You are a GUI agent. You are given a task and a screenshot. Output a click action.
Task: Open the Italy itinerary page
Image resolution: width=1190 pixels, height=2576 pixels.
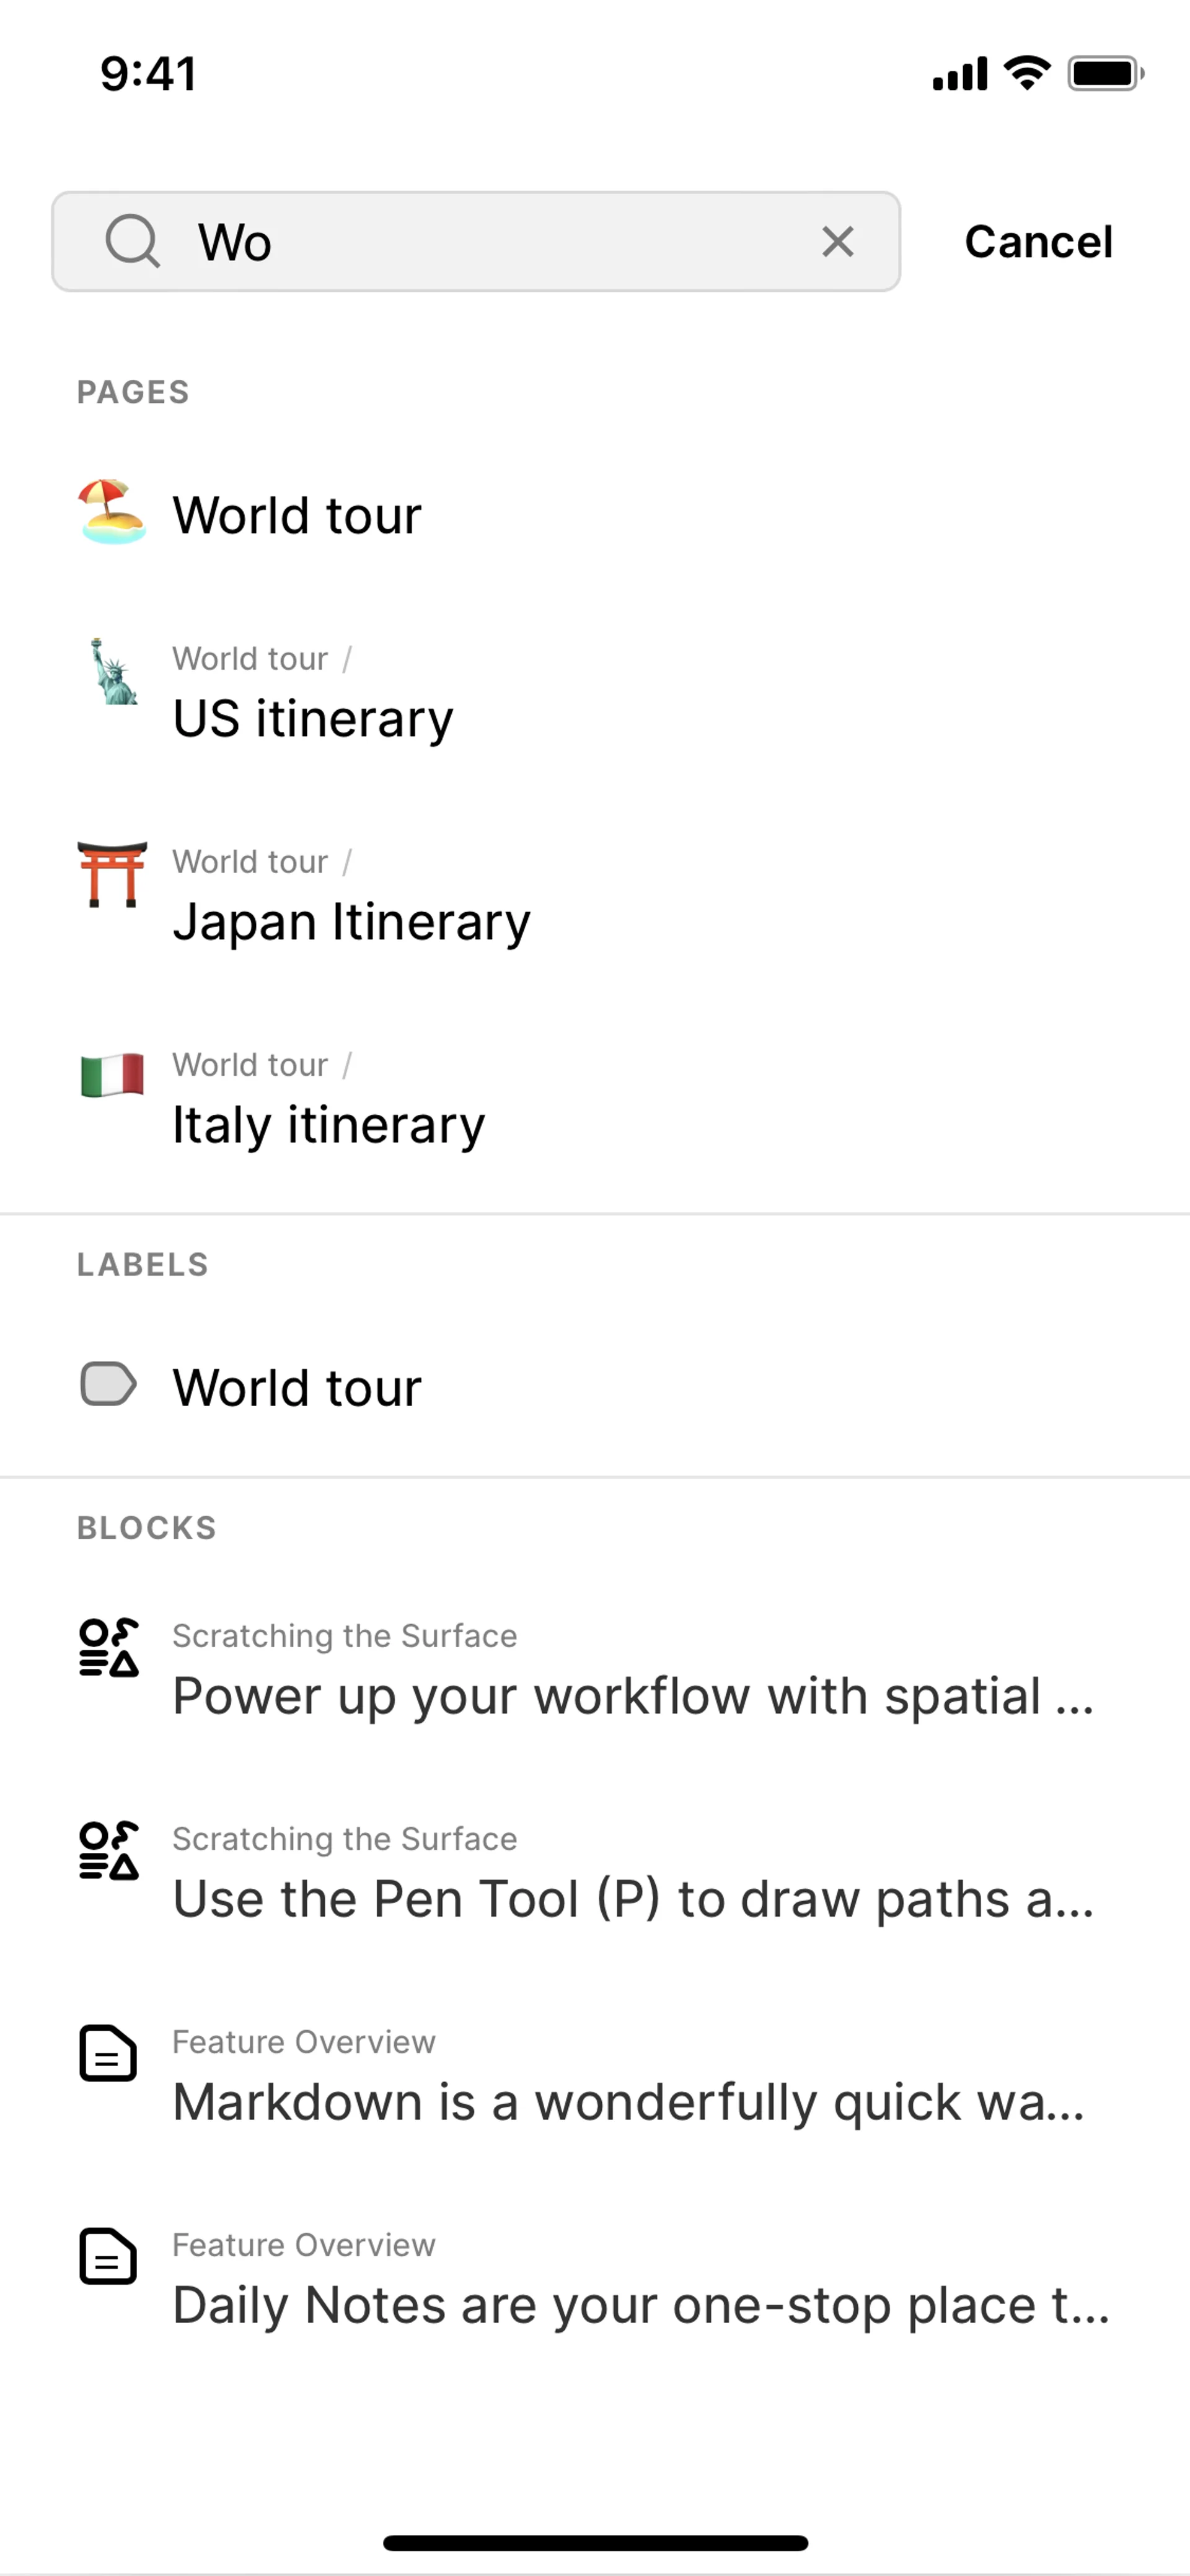[328, 1123]
